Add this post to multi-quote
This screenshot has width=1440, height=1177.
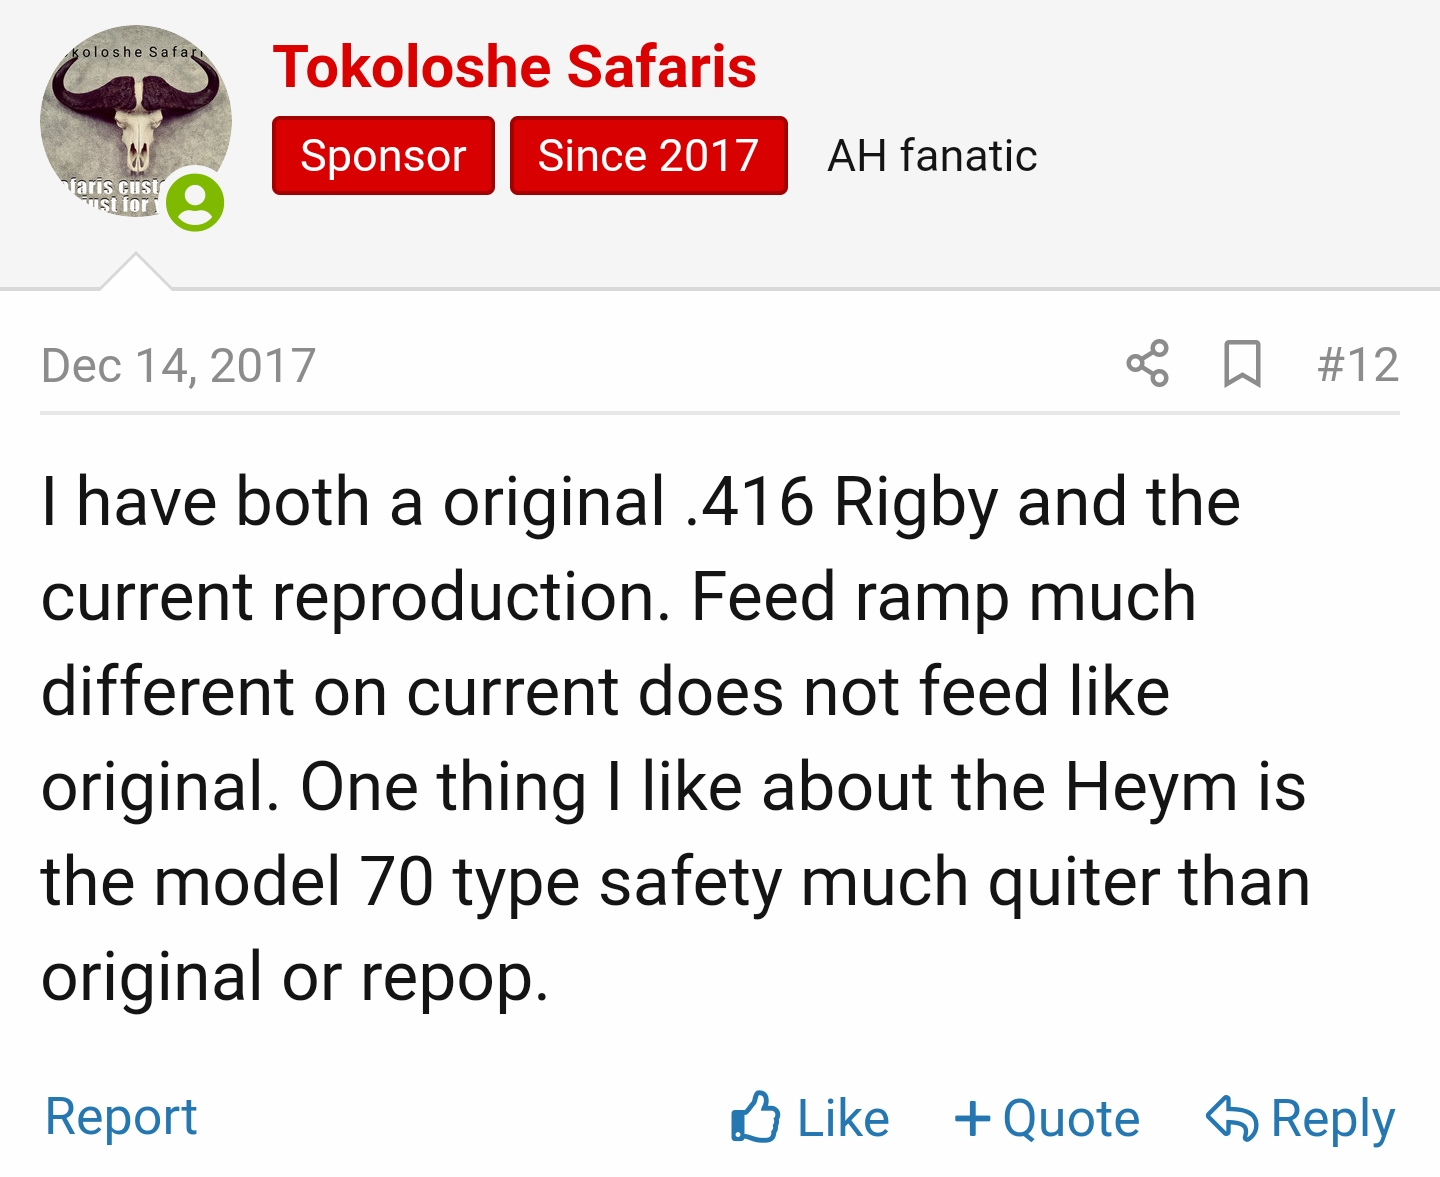1047,1118
